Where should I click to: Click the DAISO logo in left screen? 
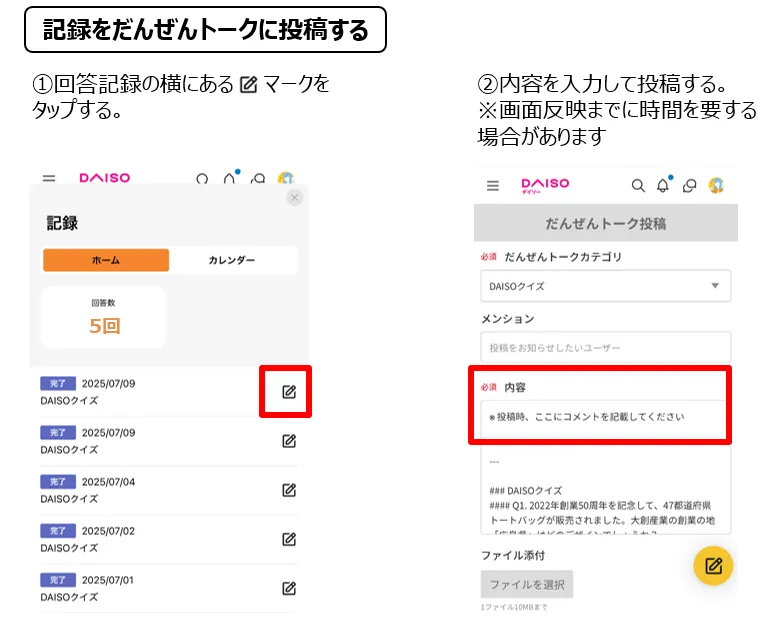[105, 178]
